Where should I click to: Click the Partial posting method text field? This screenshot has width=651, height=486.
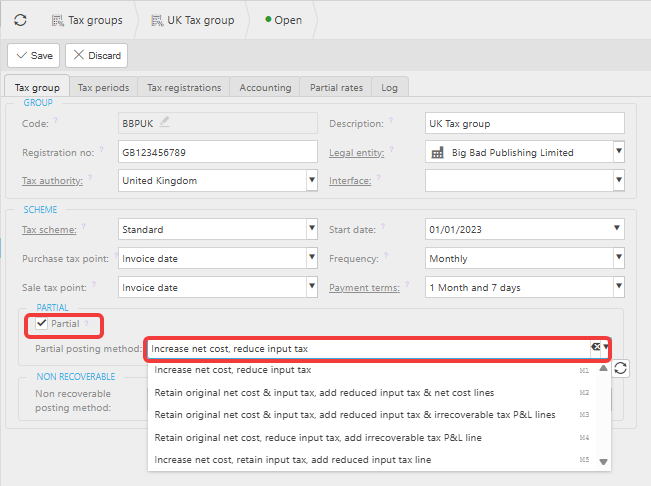click(x=369, y=349)
